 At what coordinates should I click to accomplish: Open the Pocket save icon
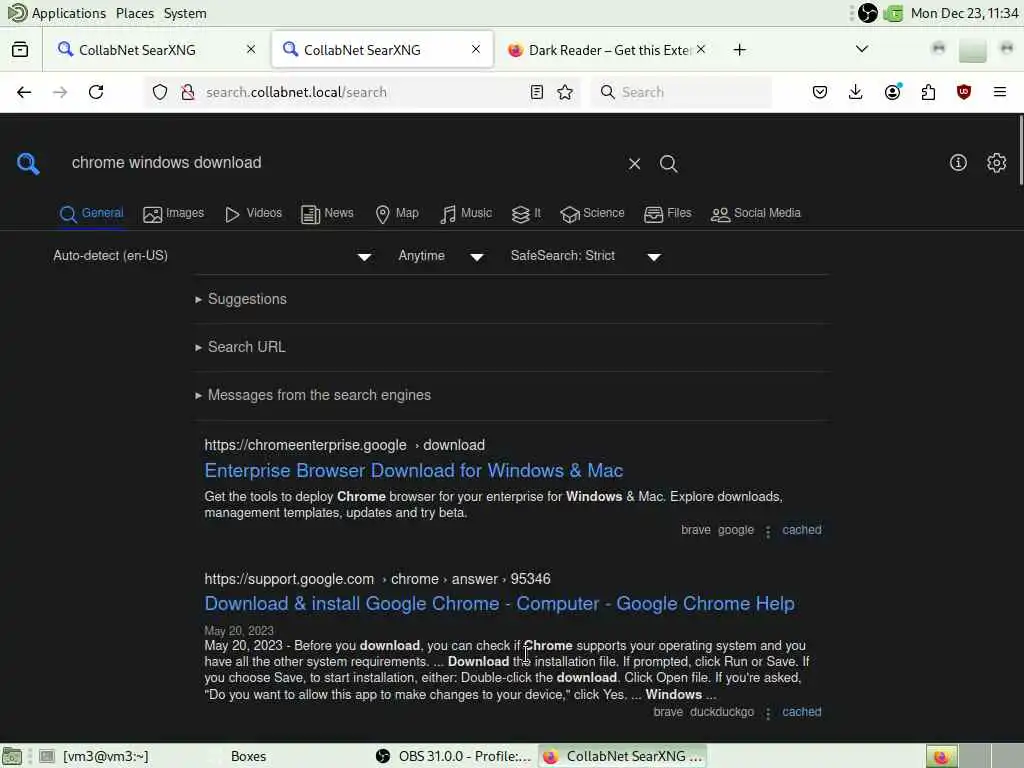[x=820, y=92]
